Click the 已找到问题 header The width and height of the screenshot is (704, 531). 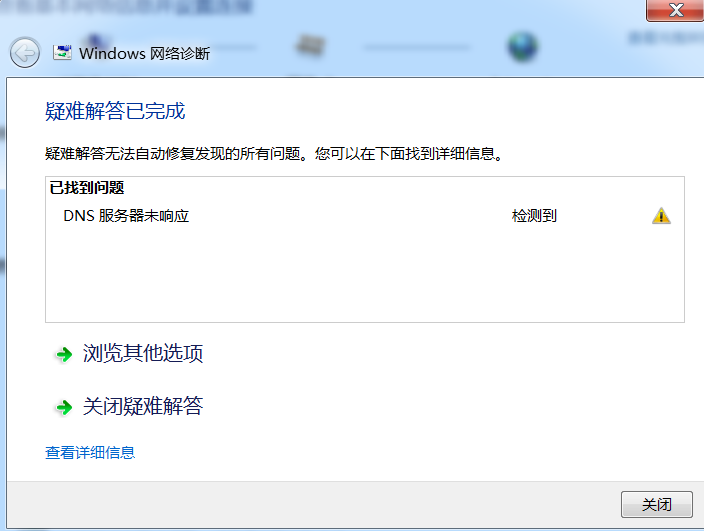click(x=87, y=188)
